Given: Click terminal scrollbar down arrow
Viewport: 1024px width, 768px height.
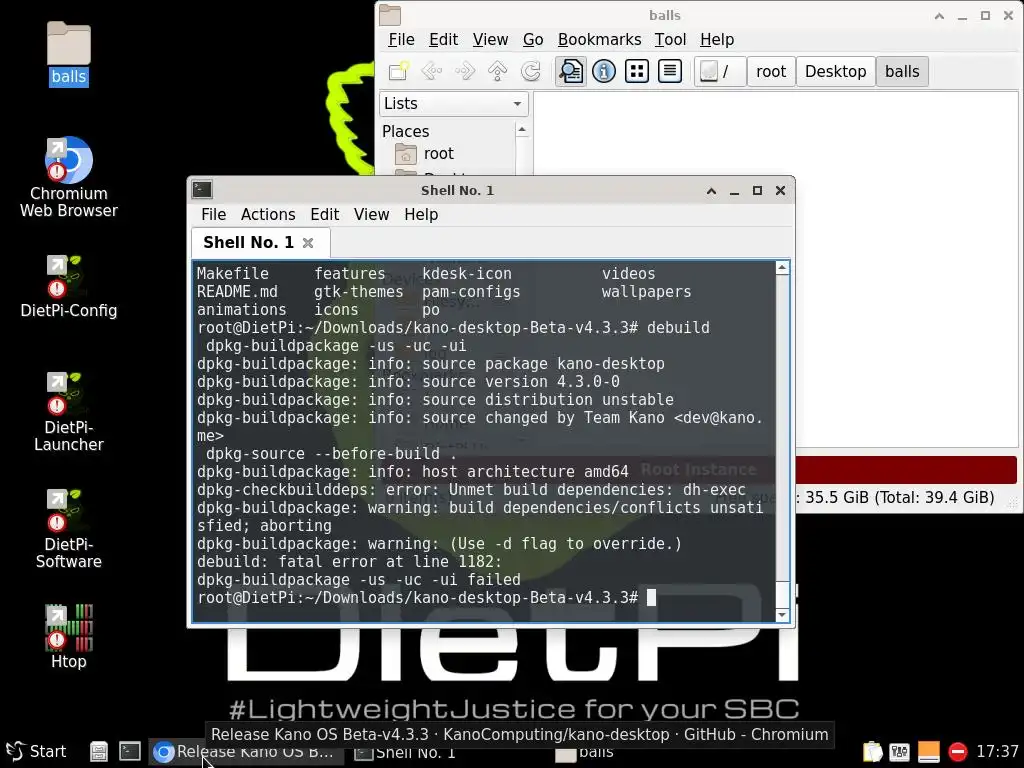Looking at the screenshot, I should coord(782,615).
